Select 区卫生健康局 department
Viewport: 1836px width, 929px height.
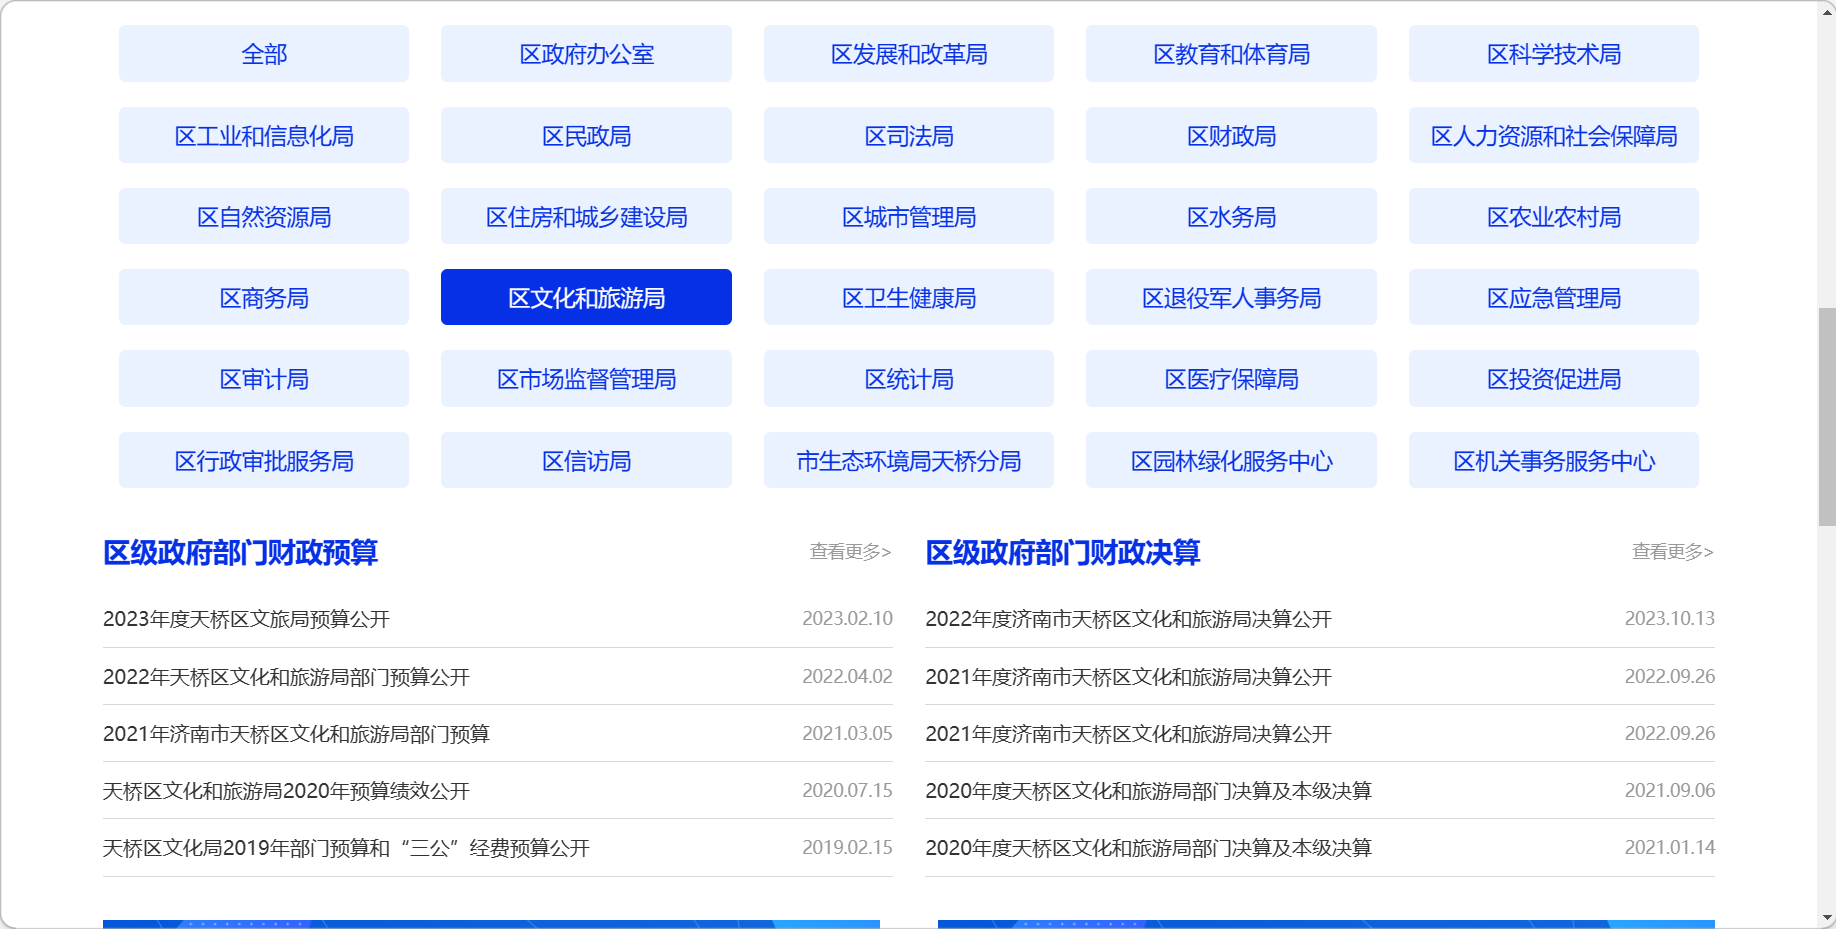(x=909, y=297)
